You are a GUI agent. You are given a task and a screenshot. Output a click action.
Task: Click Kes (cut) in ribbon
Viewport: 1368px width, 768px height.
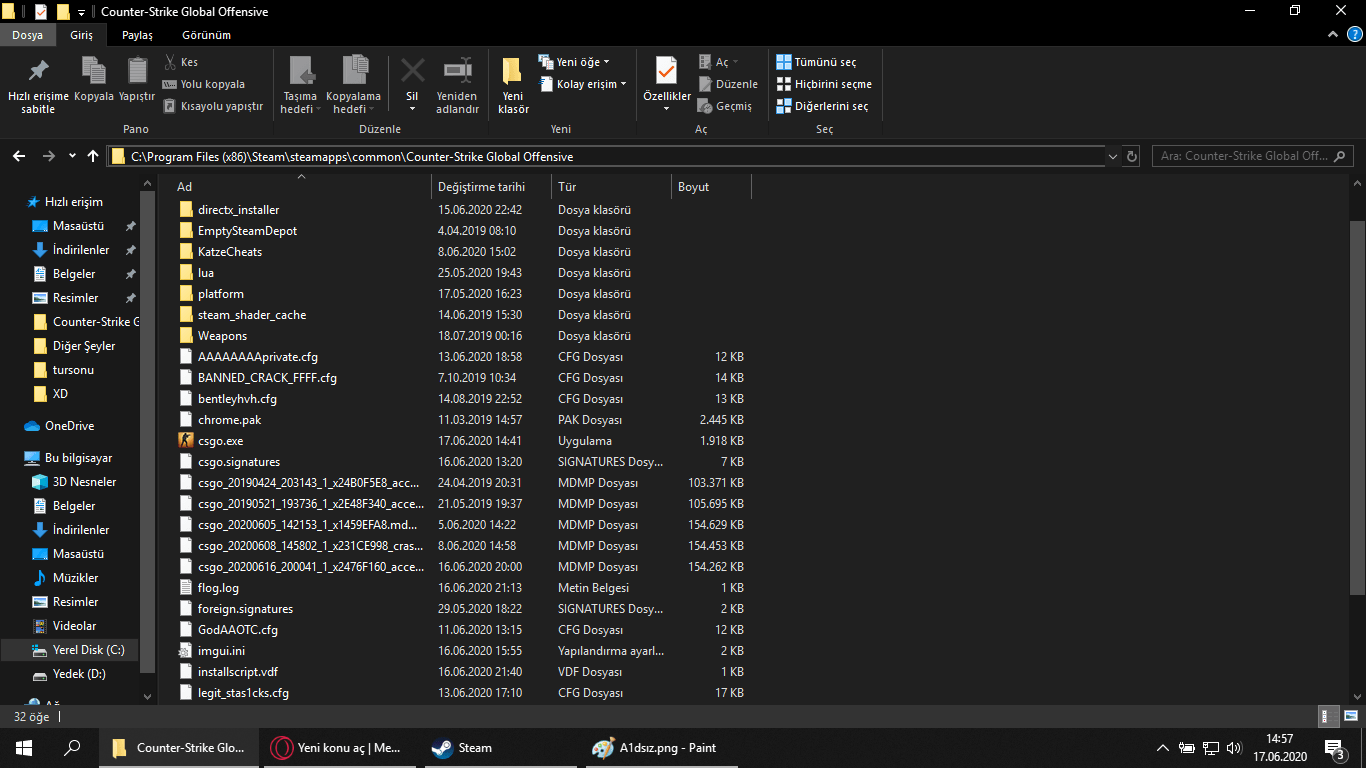(x=181, y=62)
